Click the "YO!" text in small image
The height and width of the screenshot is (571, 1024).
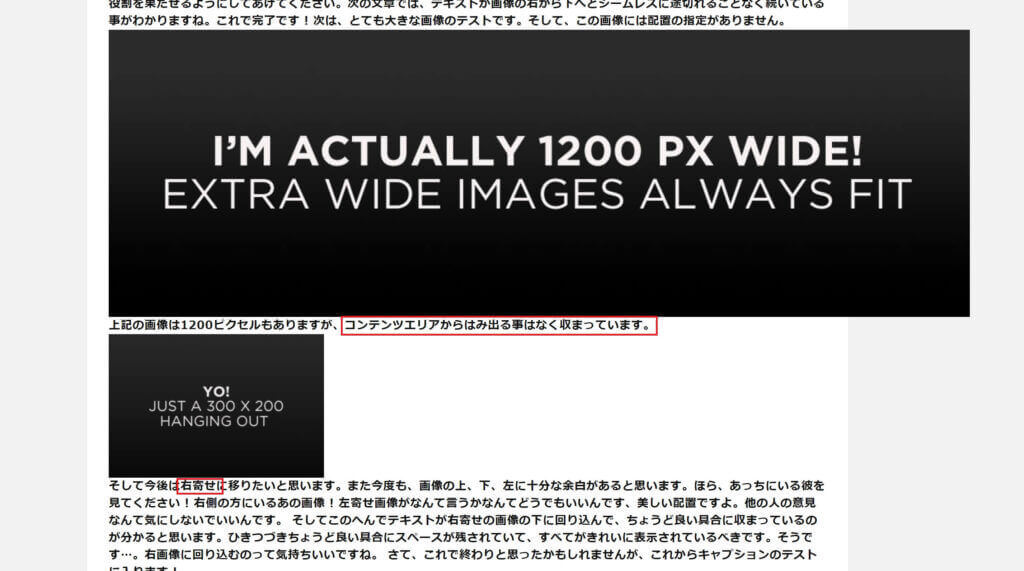click(x=216, y=391)
